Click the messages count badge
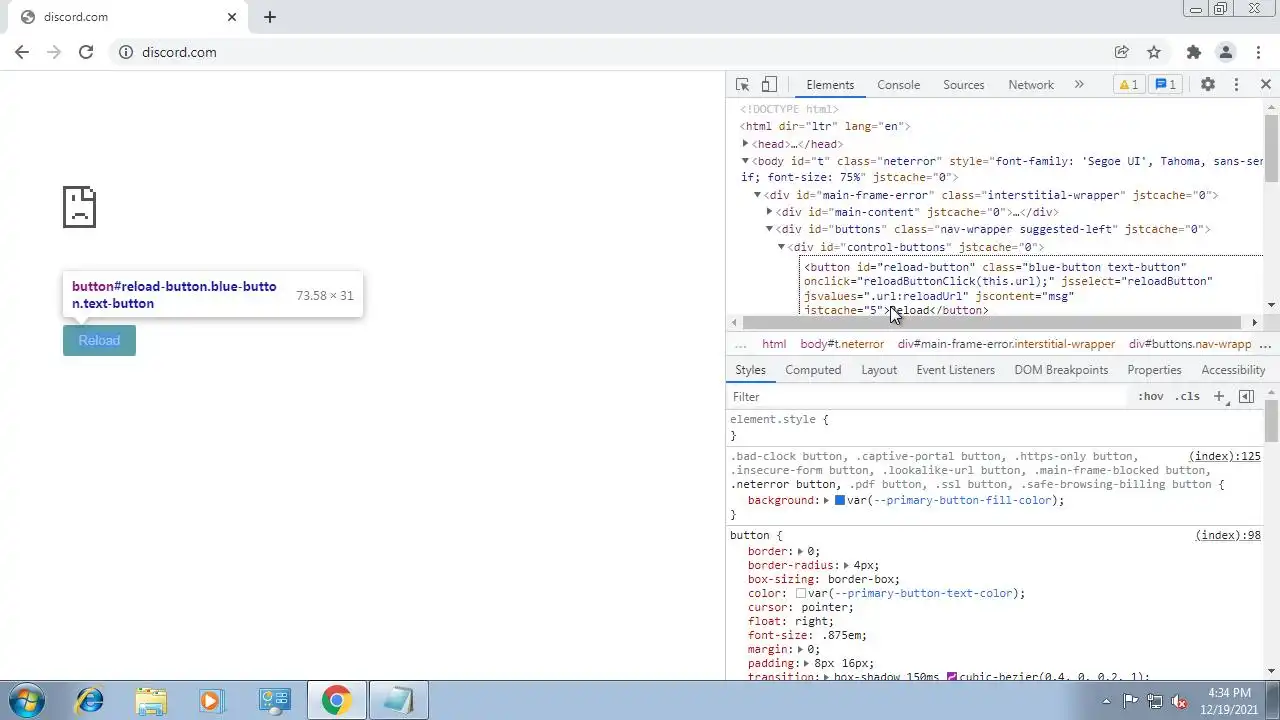The height and width of the screenshot is (720, 1280). (1165, 85)
